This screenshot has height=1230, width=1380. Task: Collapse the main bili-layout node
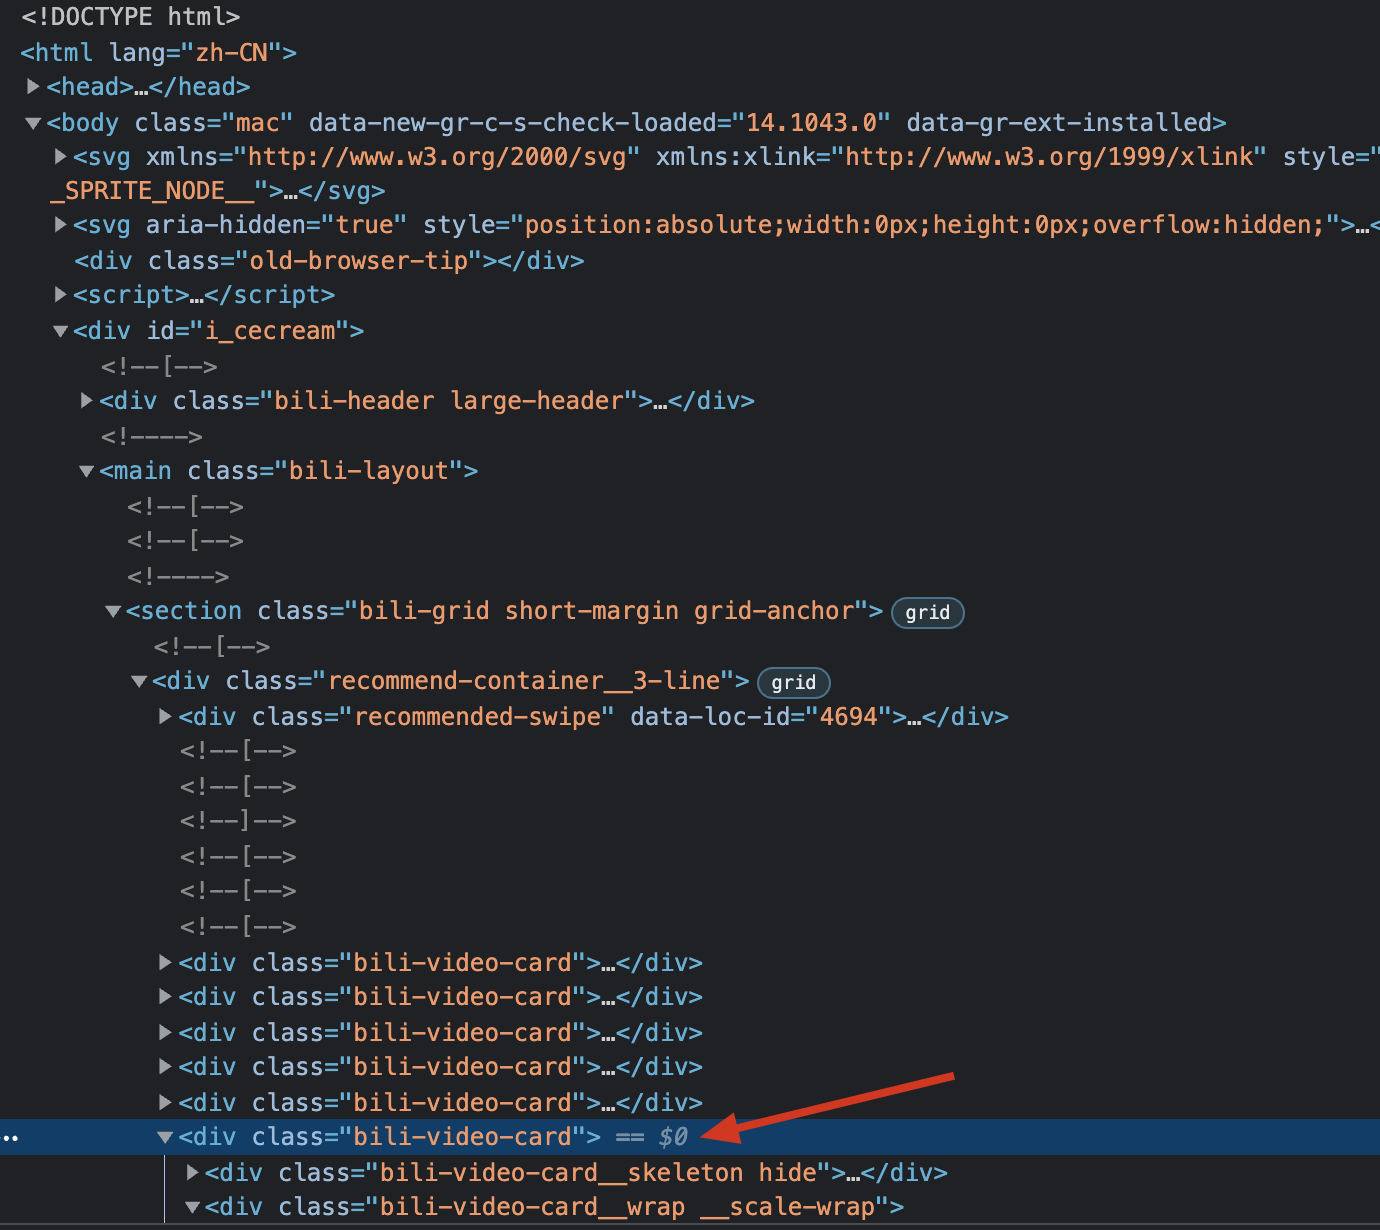click(x=86, y=471)
